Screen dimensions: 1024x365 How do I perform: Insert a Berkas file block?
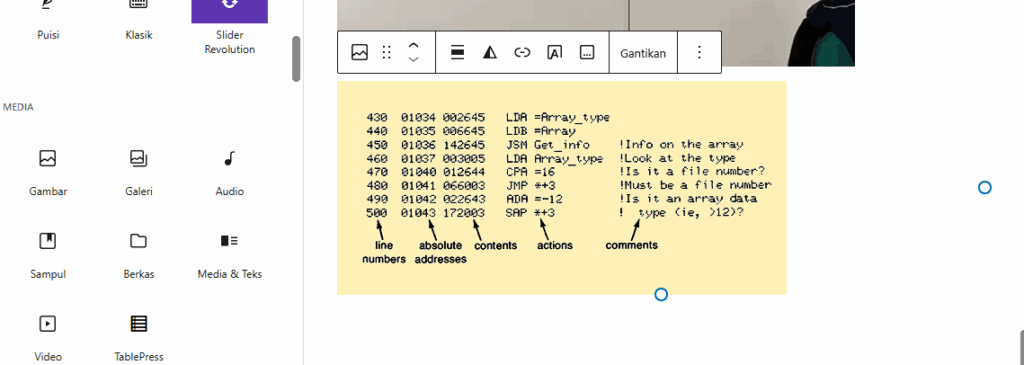coord(138,255)
